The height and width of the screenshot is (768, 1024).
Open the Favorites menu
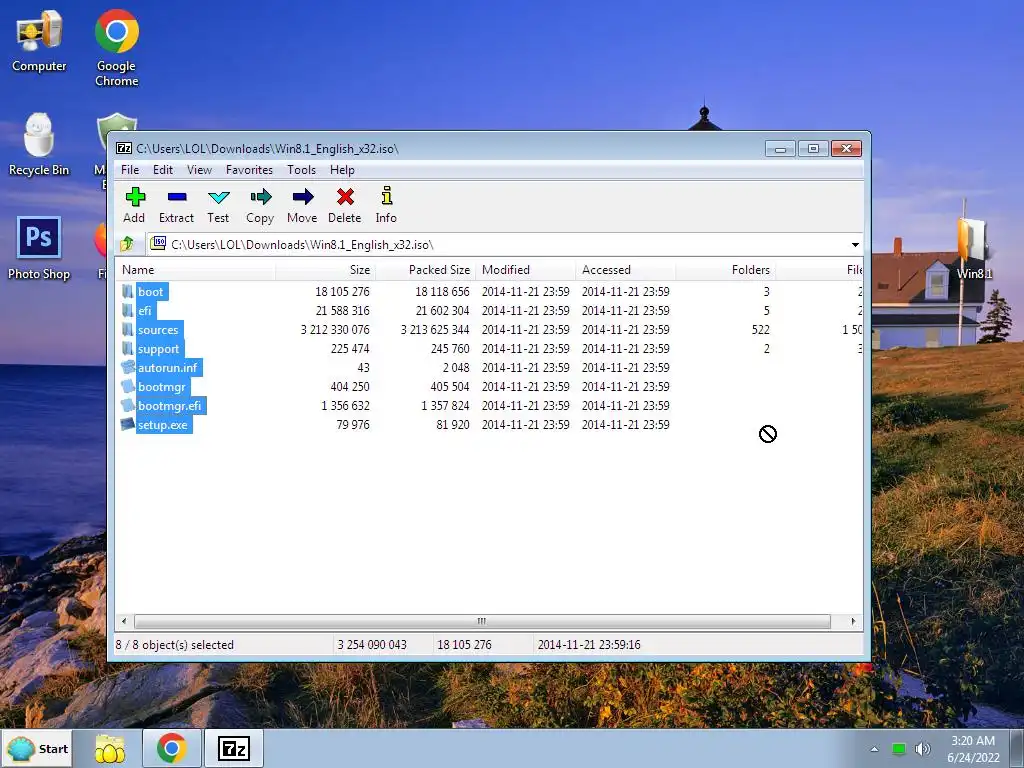click(x=249, y=170)
